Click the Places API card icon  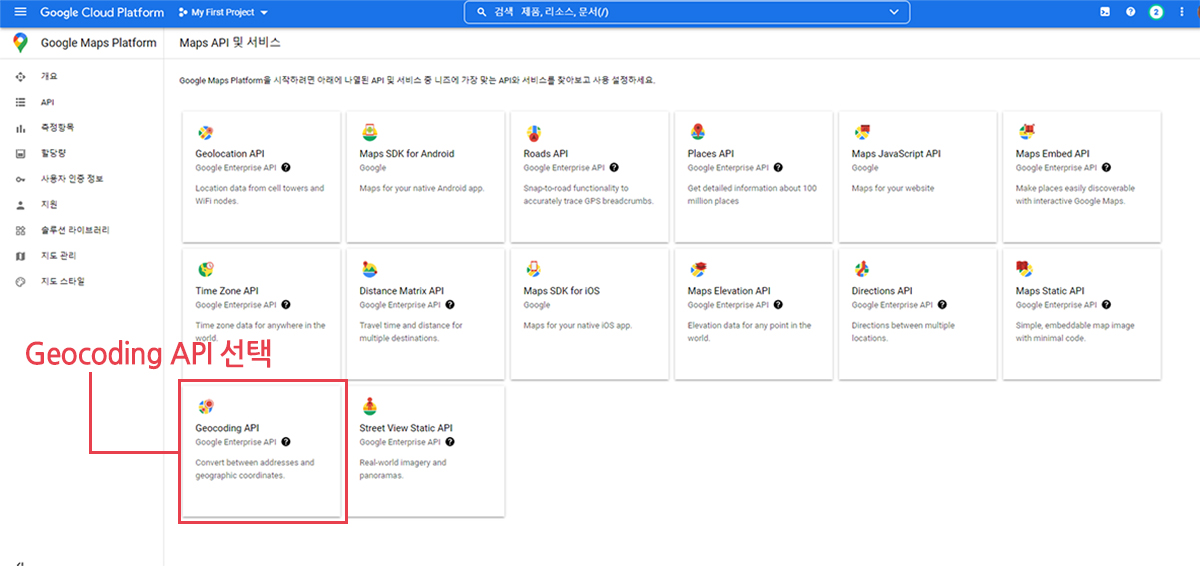(x=697, y=132)
